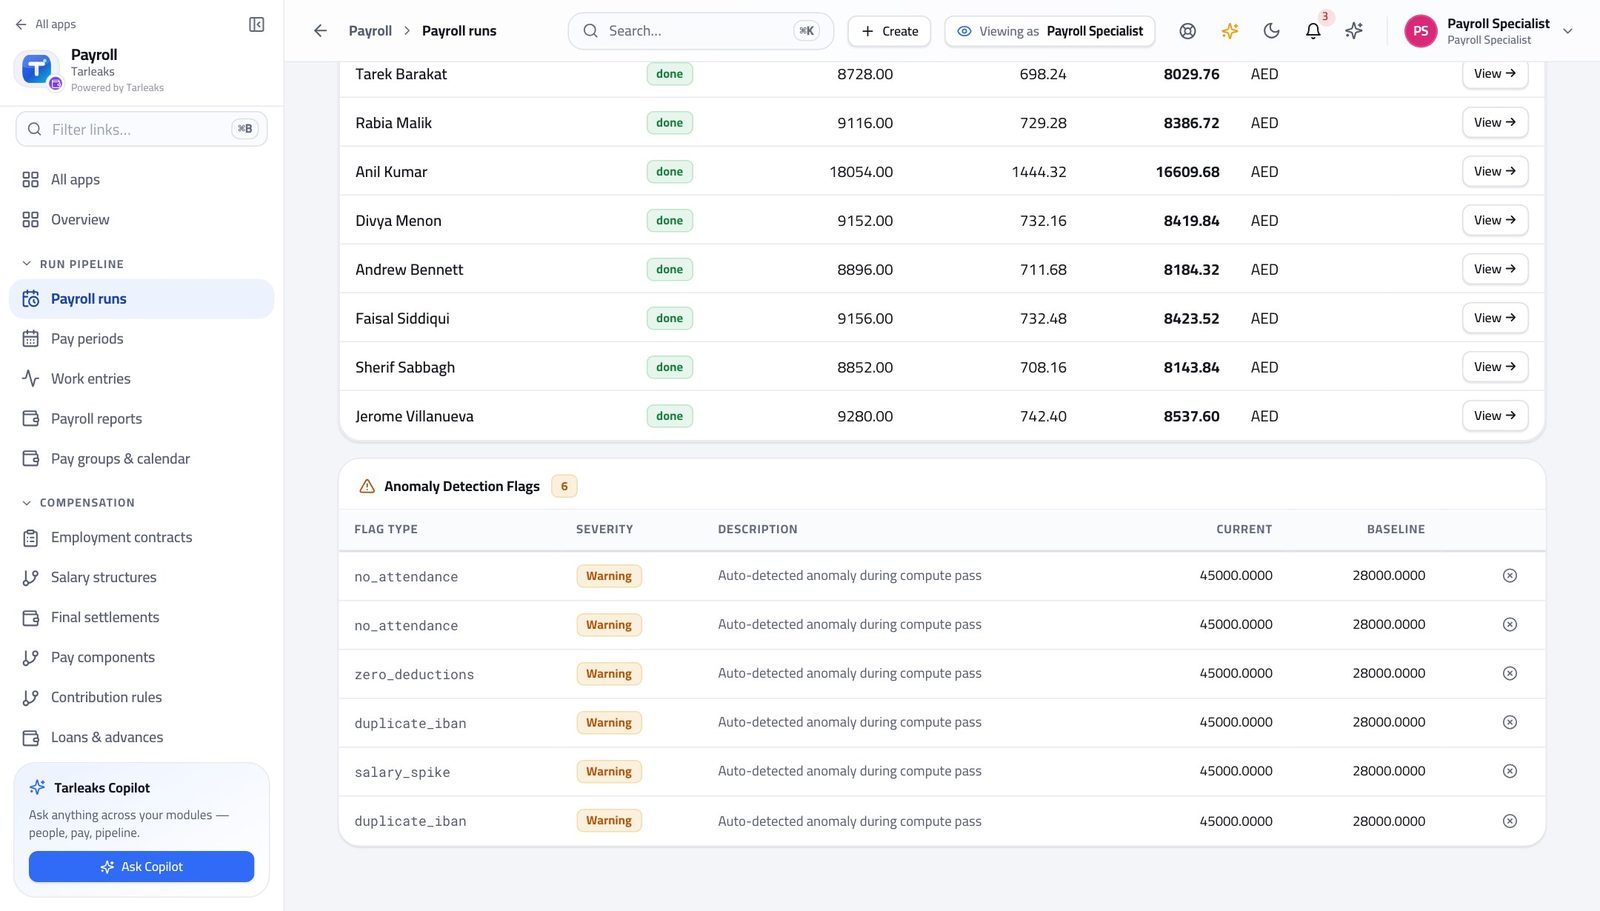This screenshot has height=911, width=1600.
Task: Open Payroll reports page
Action: [x=141, y=419]
